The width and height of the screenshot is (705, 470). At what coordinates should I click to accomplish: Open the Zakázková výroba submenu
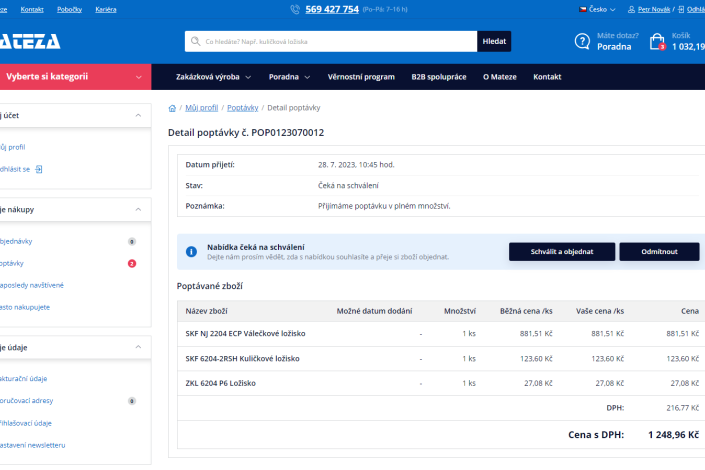(x=213, y=77)
